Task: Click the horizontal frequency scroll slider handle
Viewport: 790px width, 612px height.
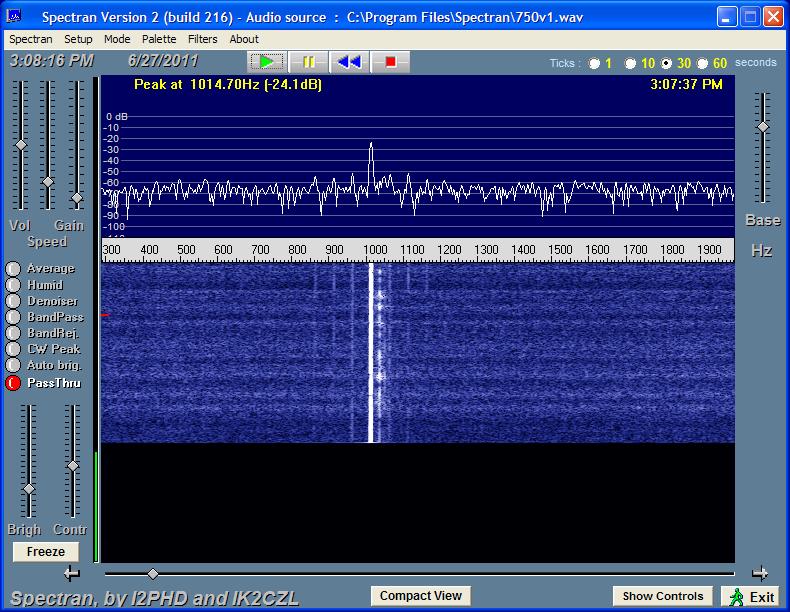Action: point(153,574)
